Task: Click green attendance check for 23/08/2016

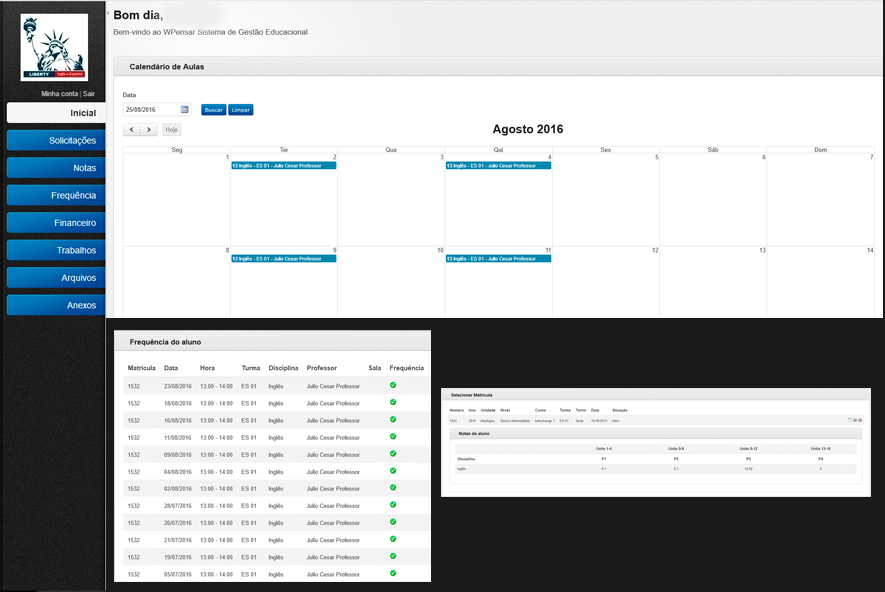Action: (393, 385)
